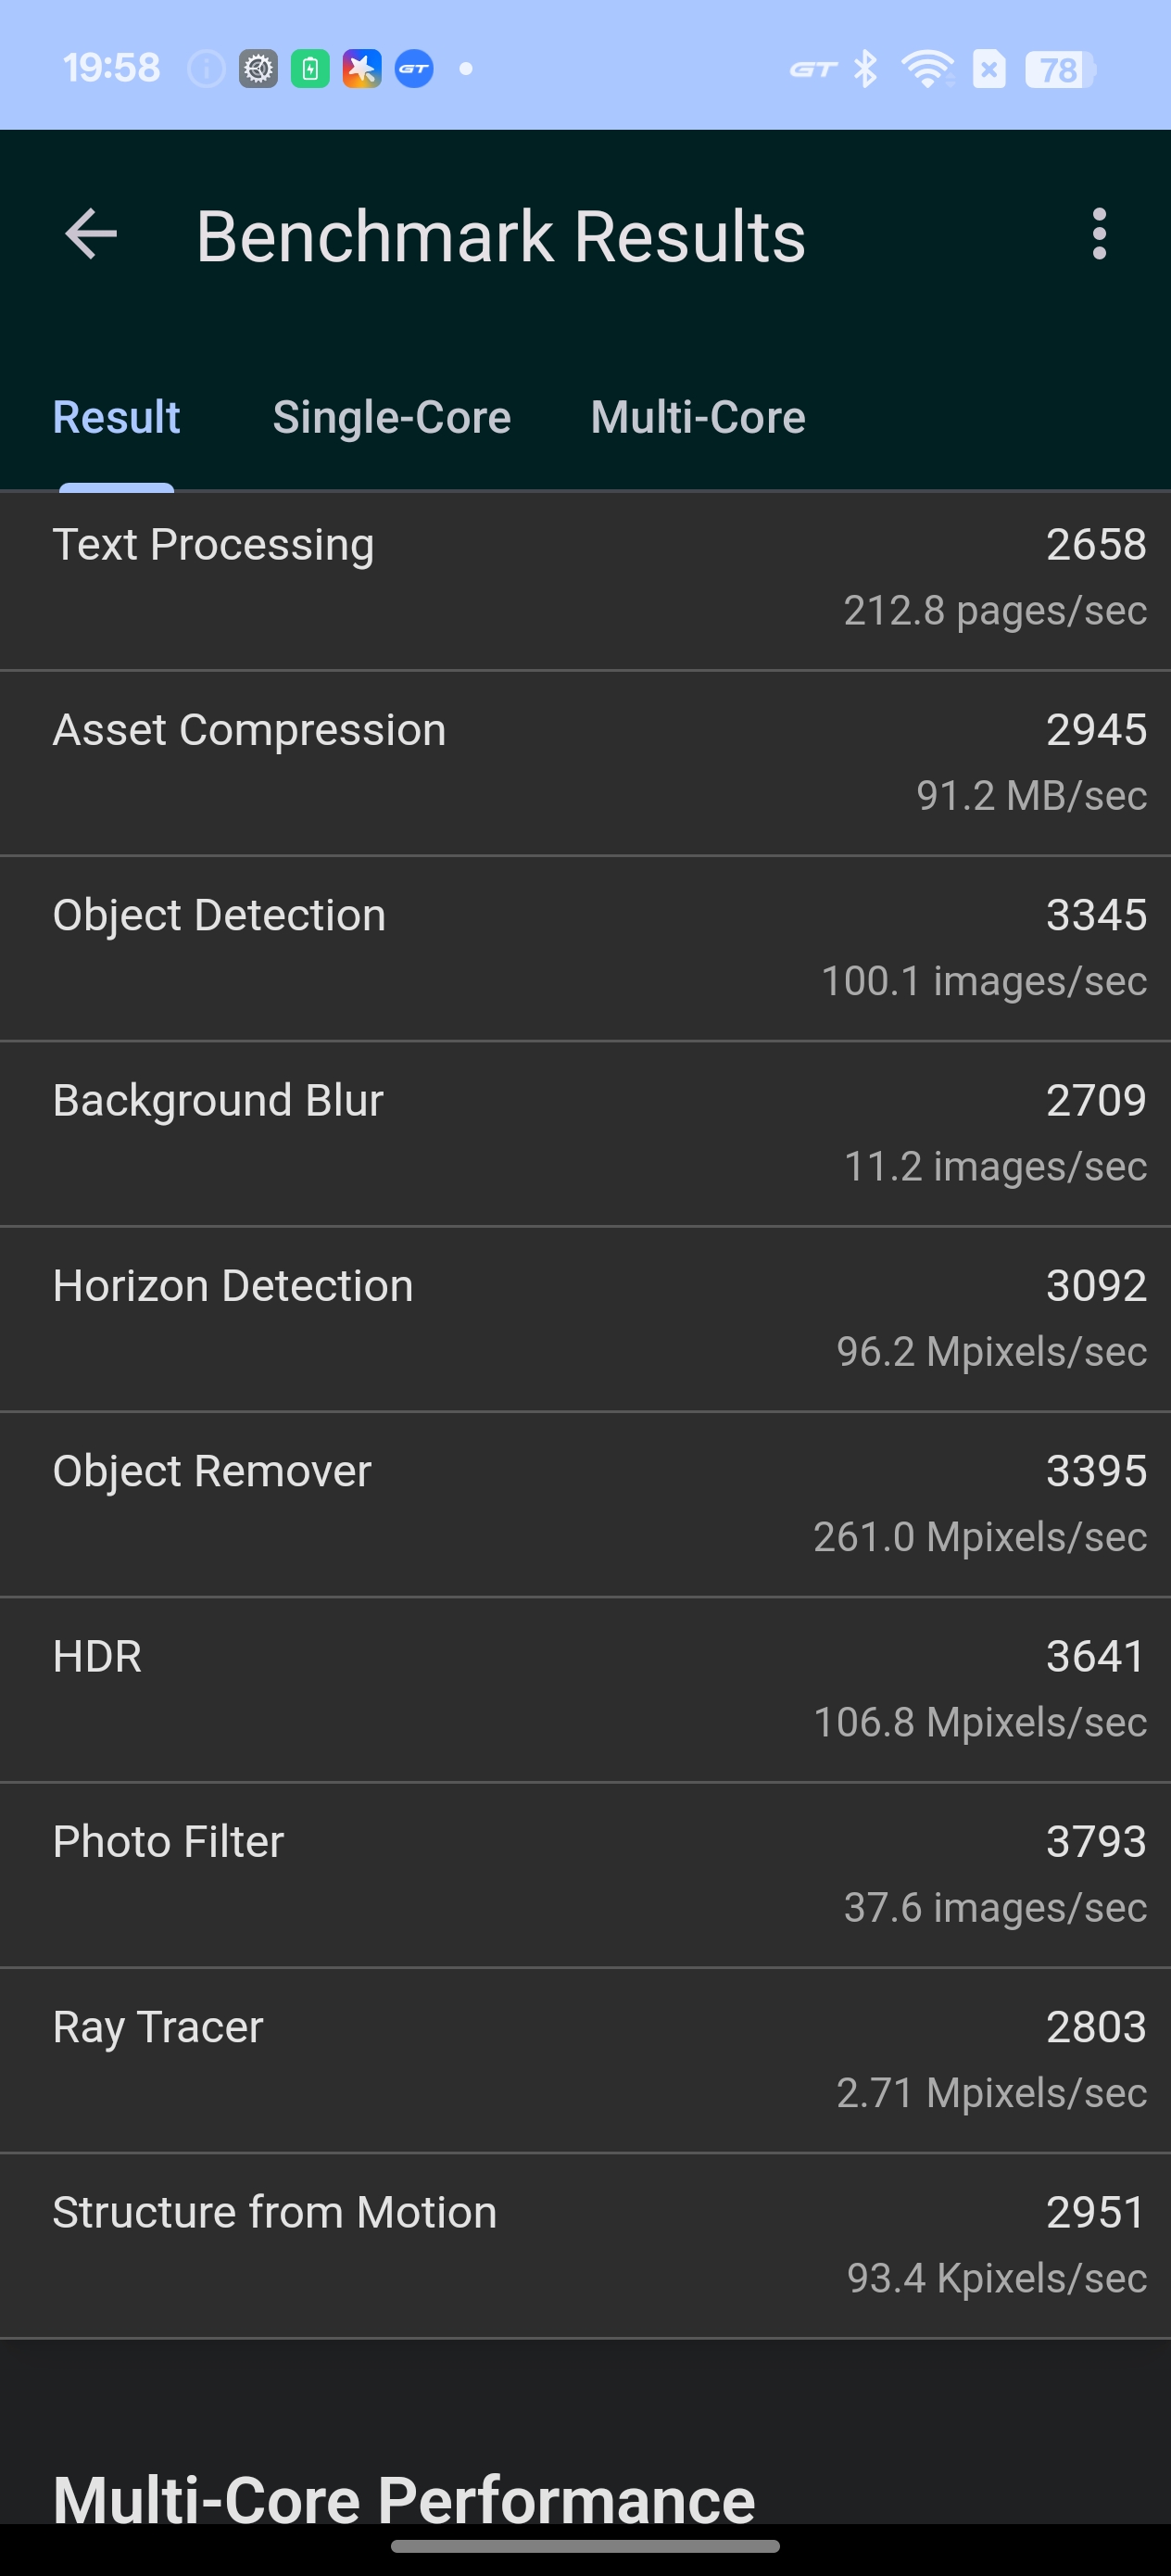1171x2576 pixels.
Task: Select the Background Blur result row
Action: coord(585,1133)
